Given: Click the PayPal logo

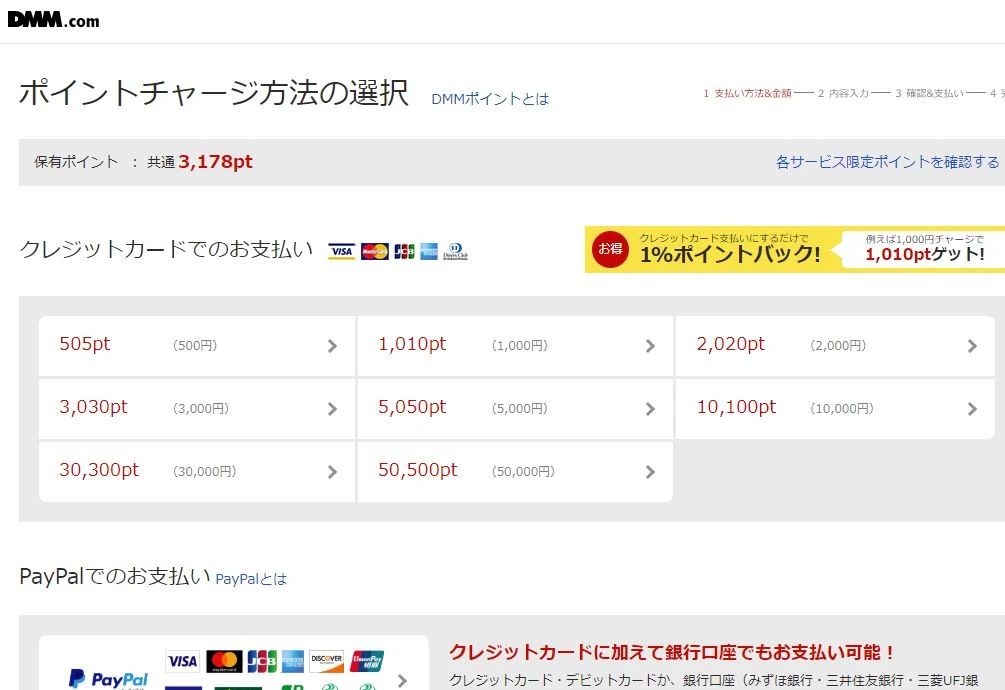Looking at the screenshot, I should 108,679.
